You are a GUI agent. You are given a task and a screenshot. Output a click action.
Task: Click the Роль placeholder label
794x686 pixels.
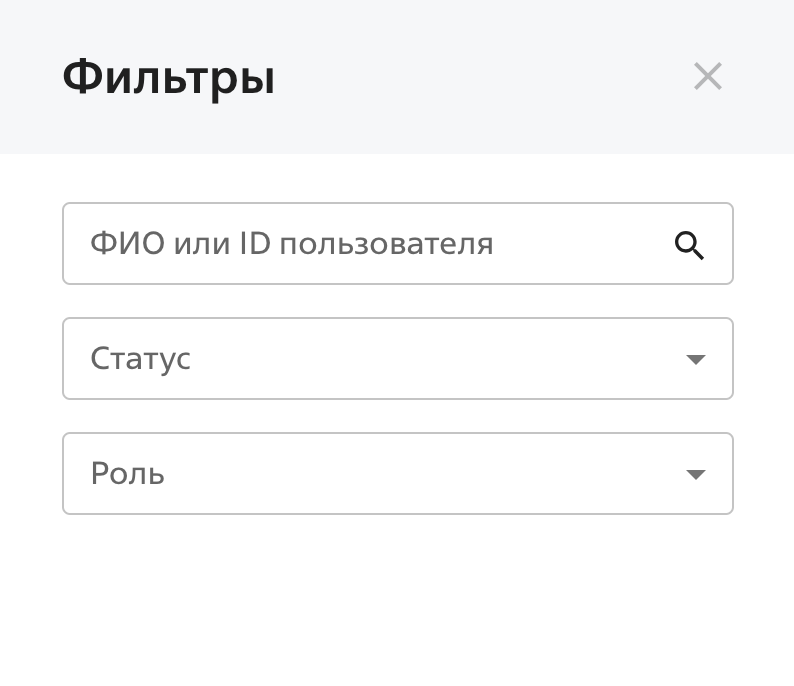tap(127, 474)
